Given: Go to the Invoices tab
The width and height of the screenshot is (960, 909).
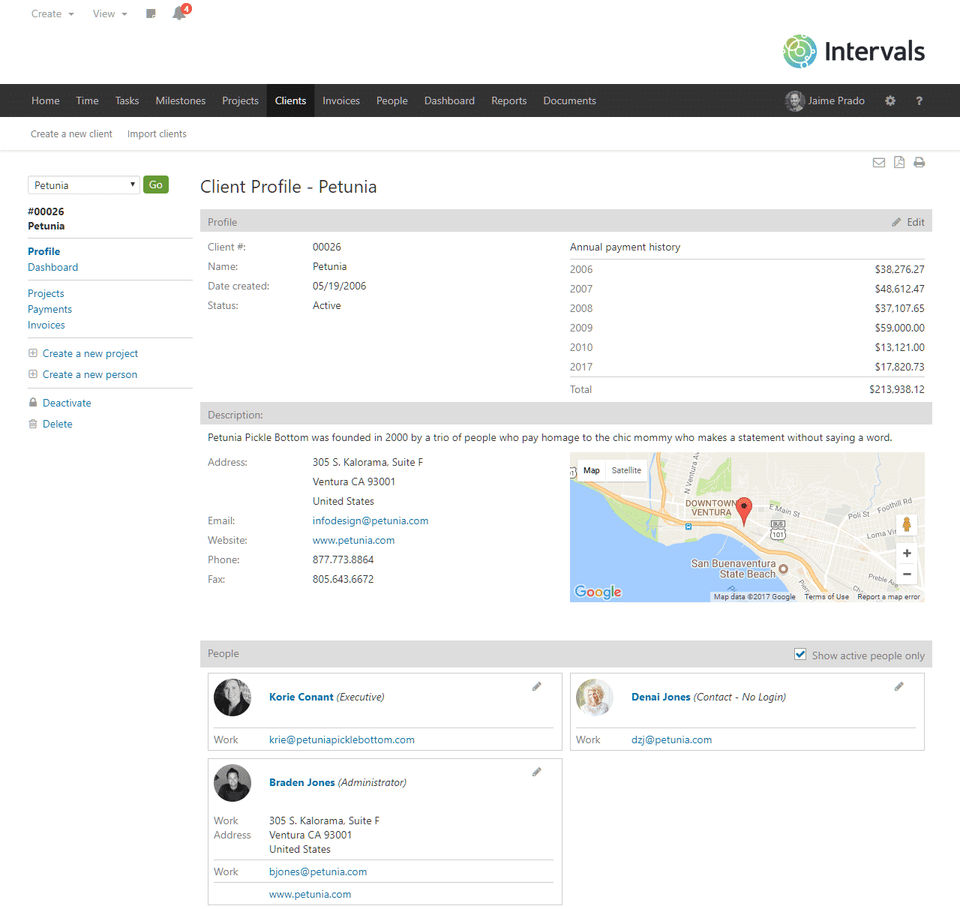Looking at the screenshot, I should pos(341,101).
